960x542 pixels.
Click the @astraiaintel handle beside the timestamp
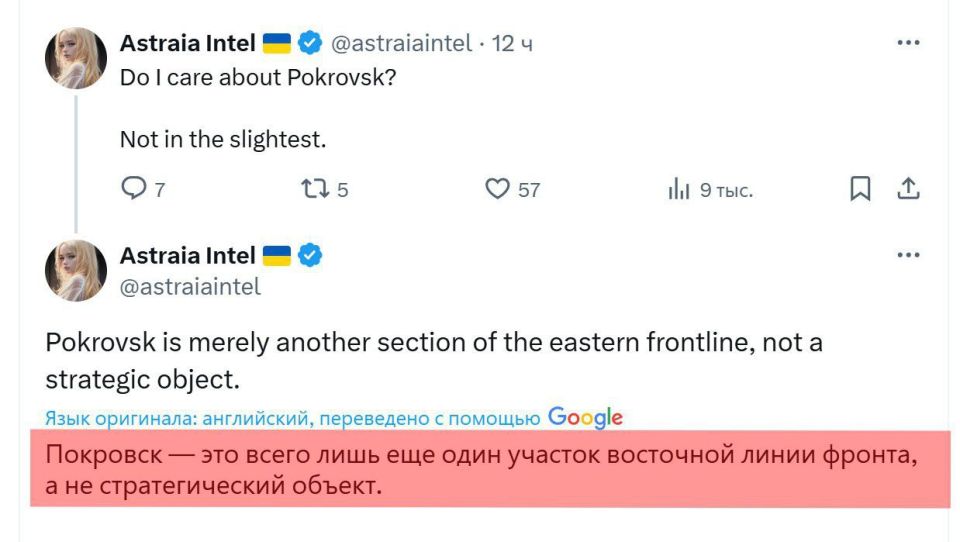pyautogui.click(x=401, y=44)
